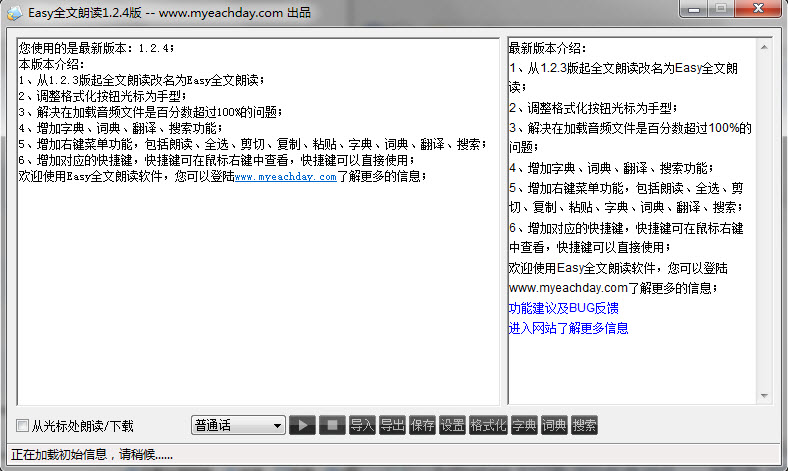Open the 设置 settings button
Viewport: 788px width, 471px height.
coord(452,425)
